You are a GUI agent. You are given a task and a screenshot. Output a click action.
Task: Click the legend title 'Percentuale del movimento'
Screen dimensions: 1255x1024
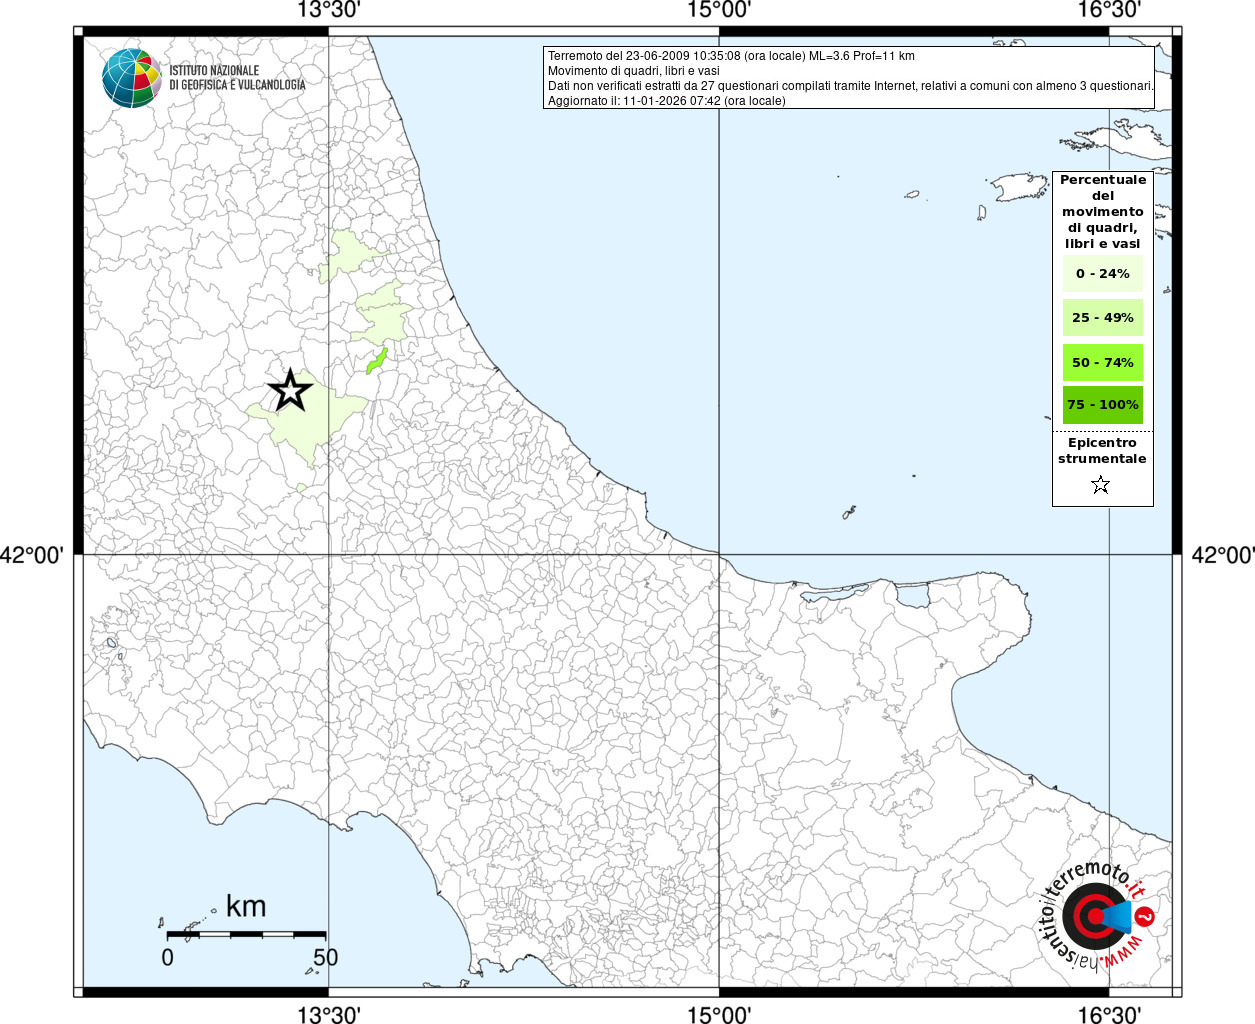tap(1103, 212)
